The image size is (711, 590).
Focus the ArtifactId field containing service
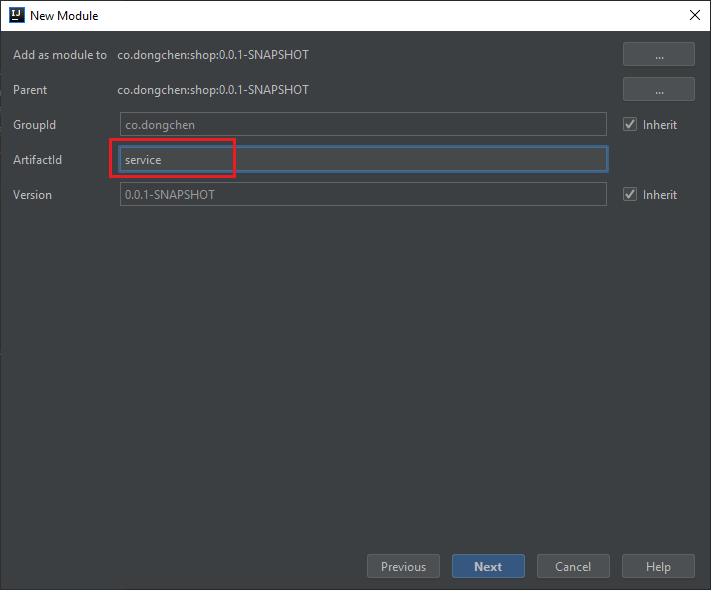(362, 160)
